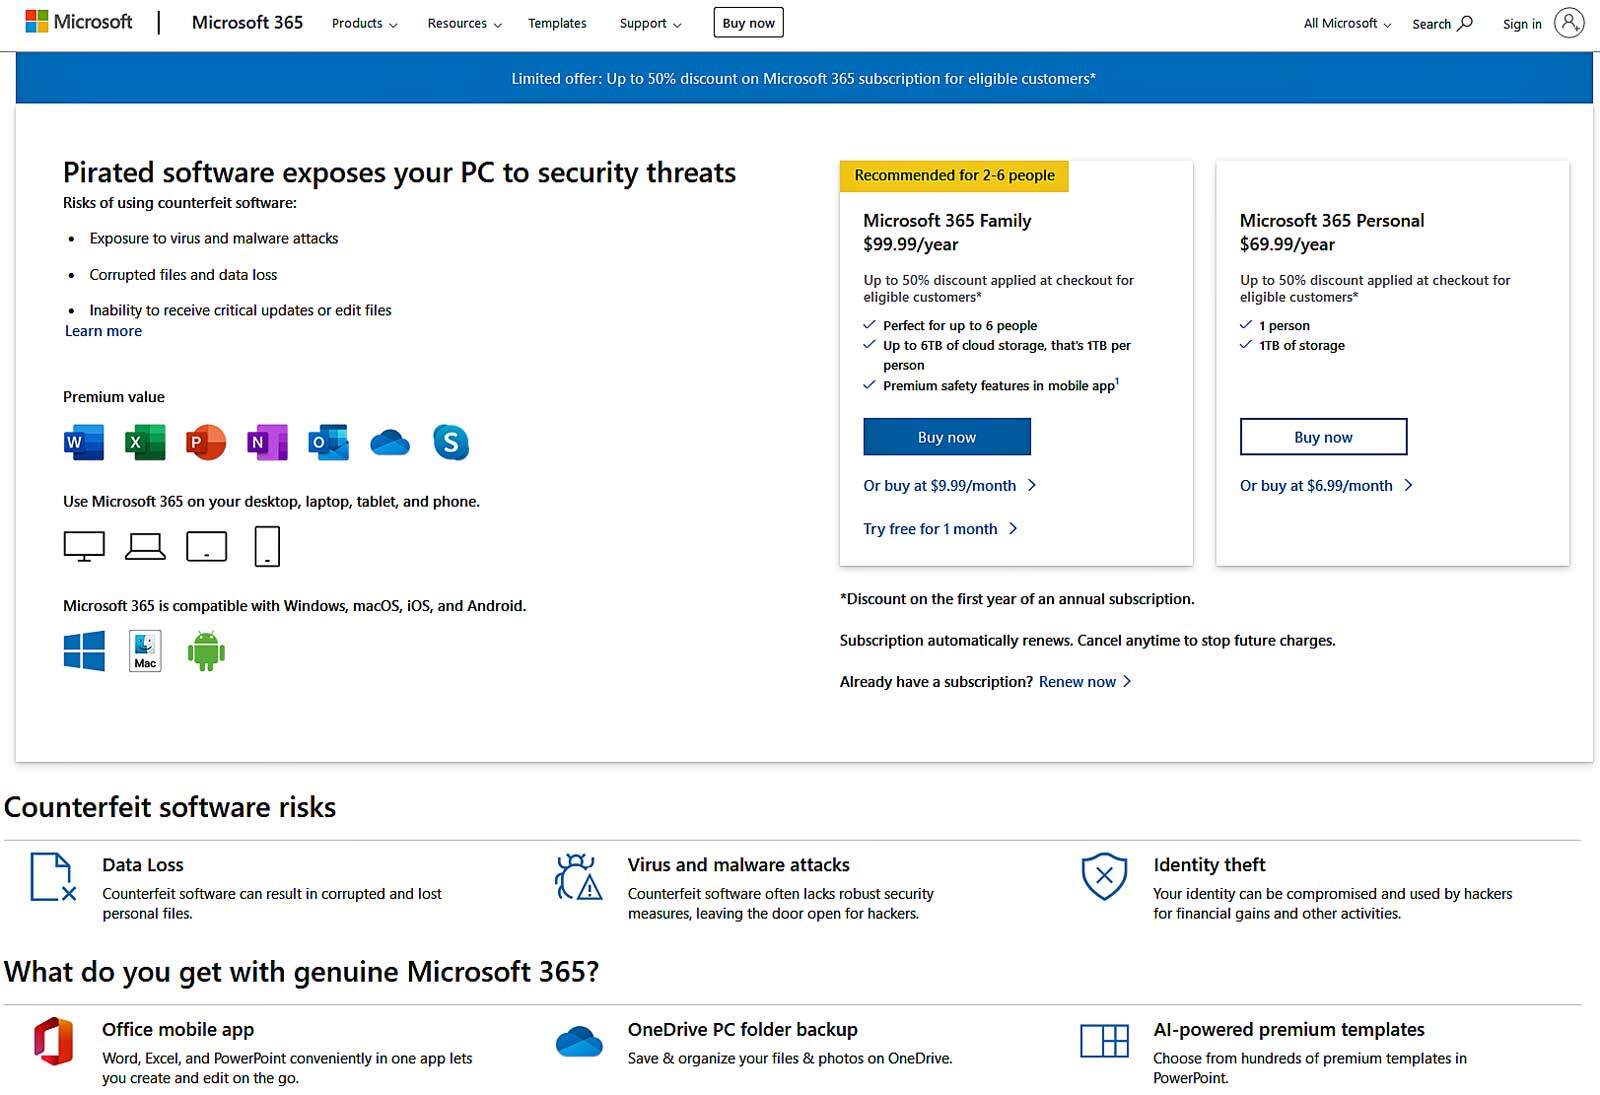Click the AI-powered premium templates heading
This screenshot has width=1600, height=1095.
point(1289,1029)
